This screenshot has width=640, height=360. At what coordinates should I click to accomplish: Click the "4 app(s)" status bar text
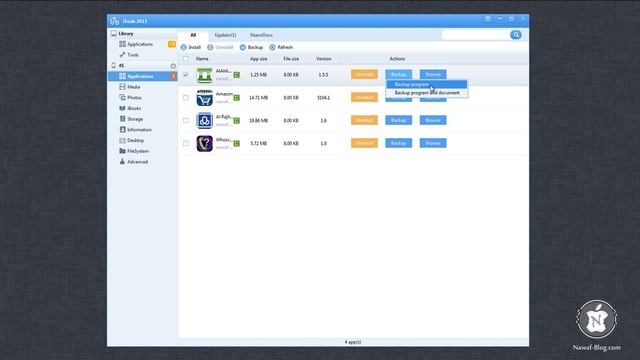pos(353,342)
